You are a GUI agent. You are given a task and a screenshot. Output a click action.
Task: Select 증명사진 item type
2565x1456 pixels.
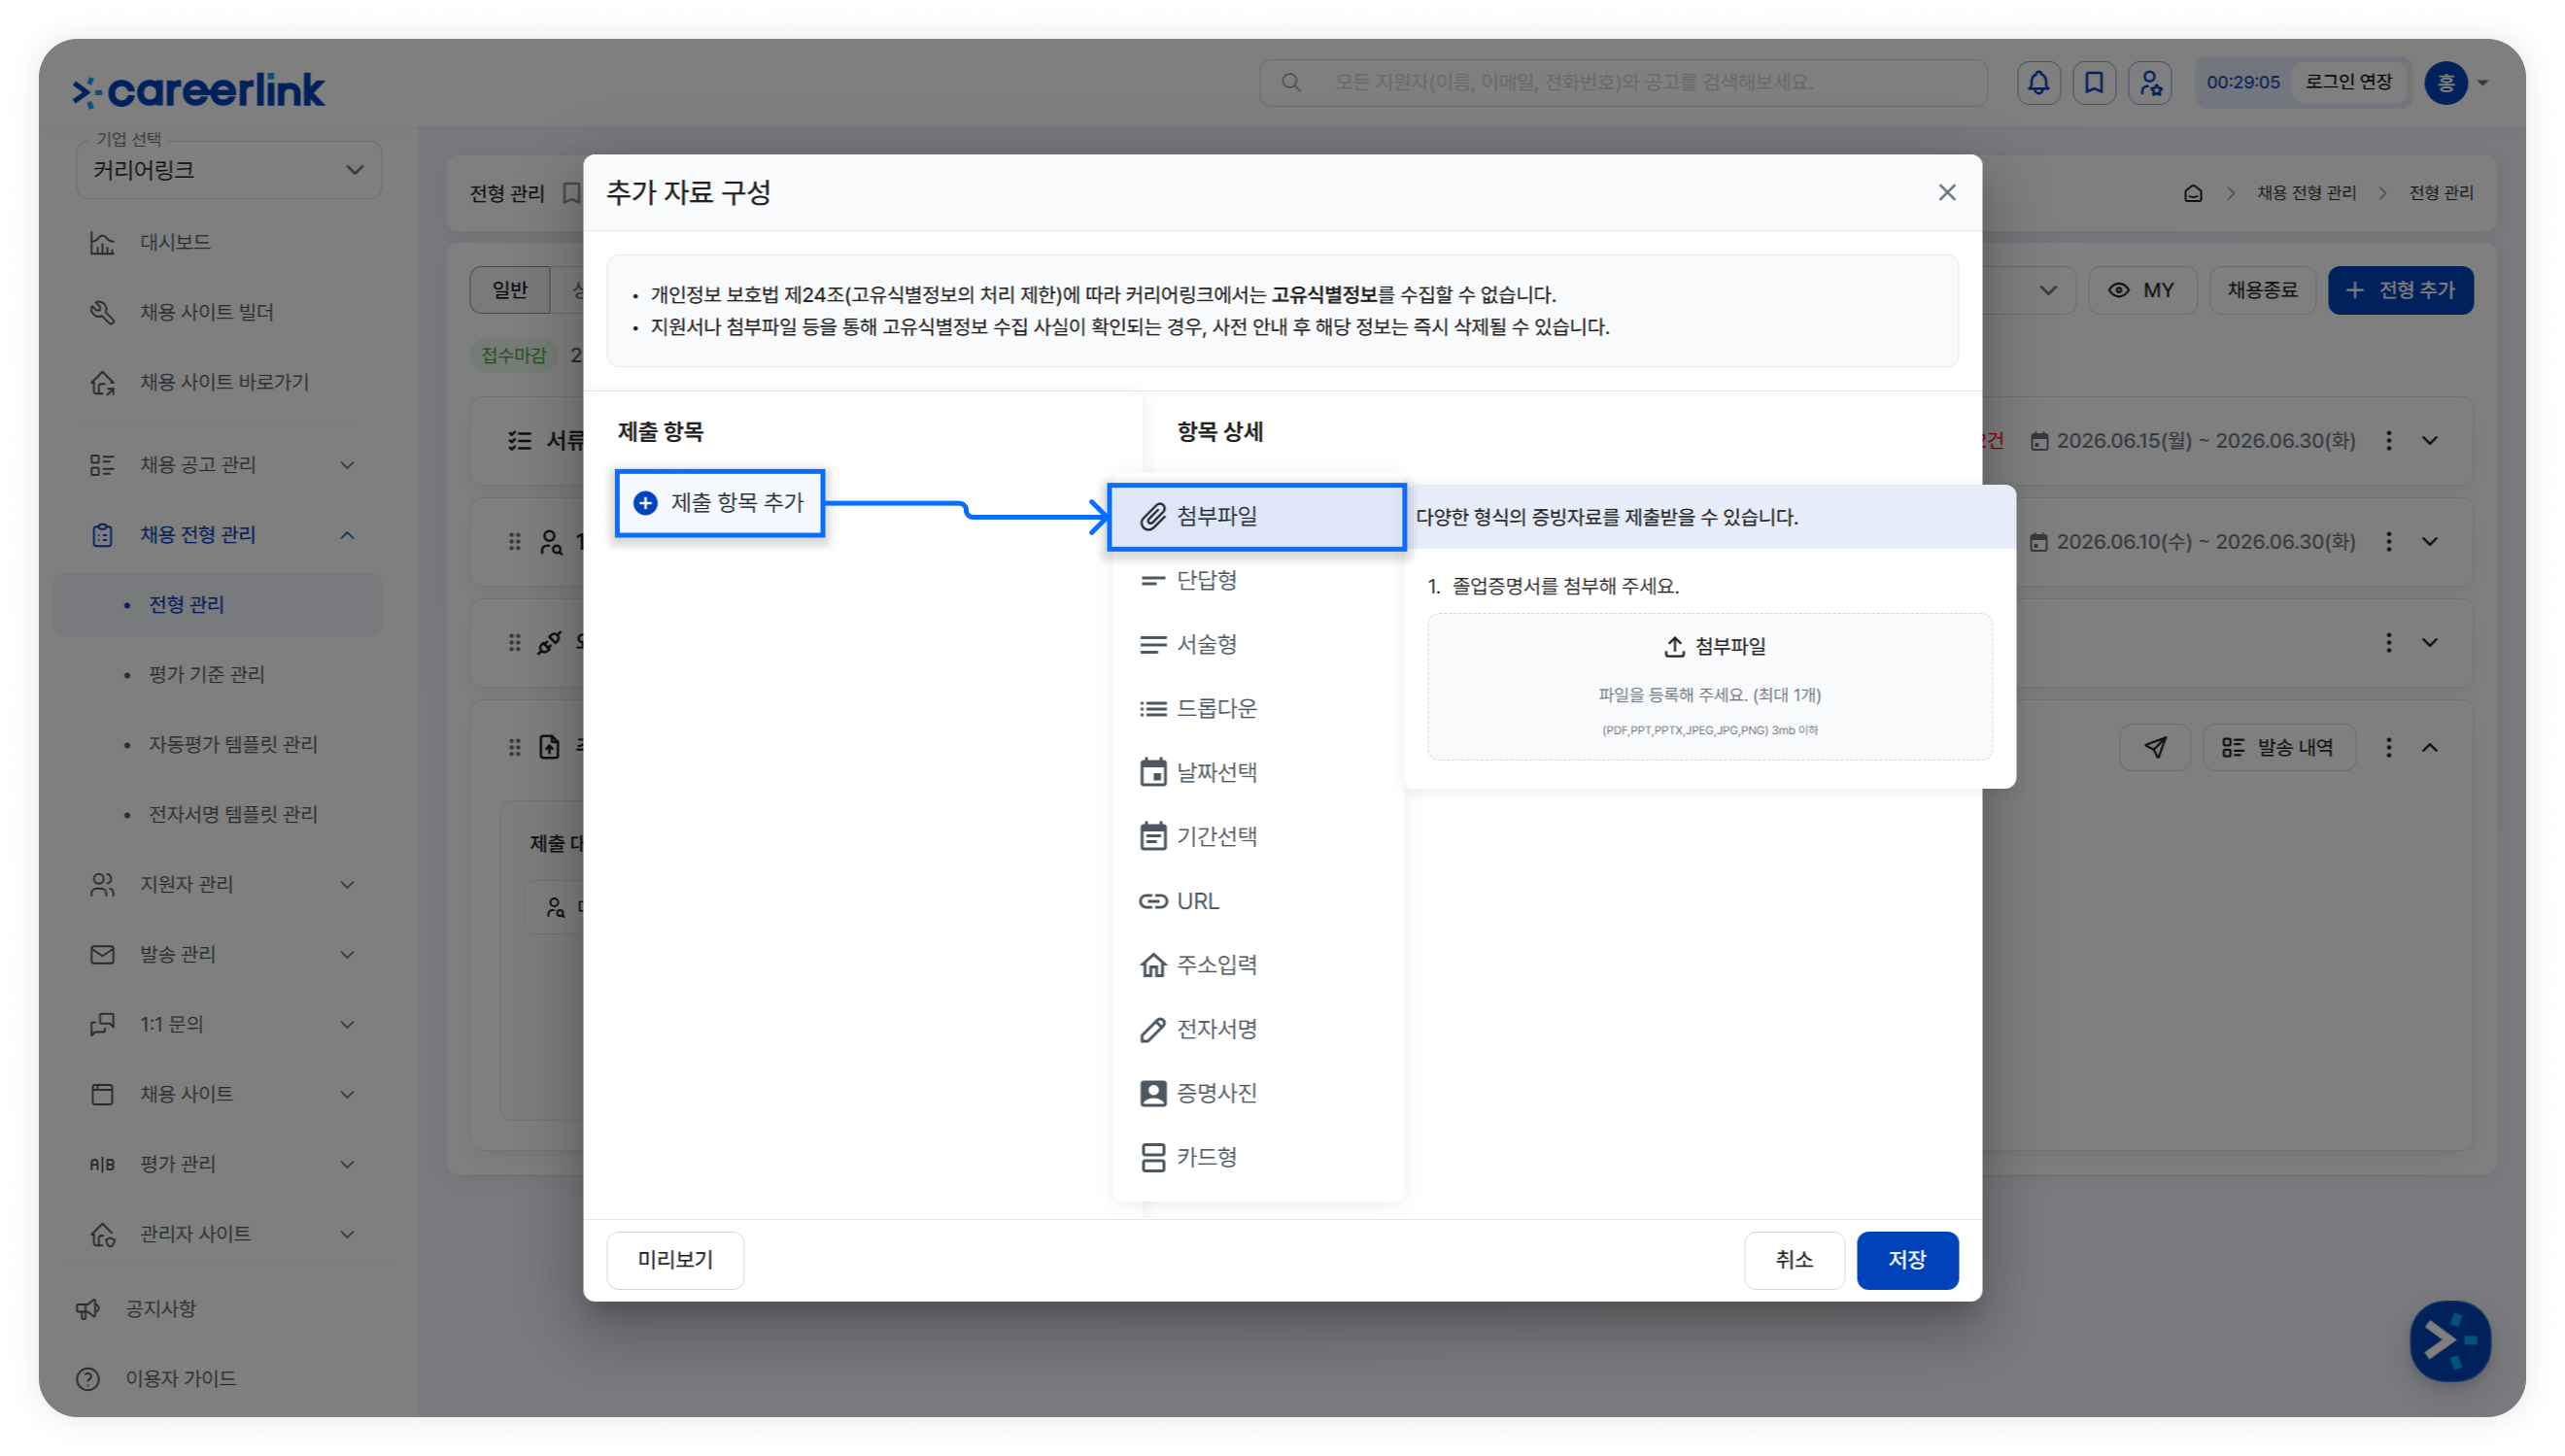click(x=1256, y=1093)
